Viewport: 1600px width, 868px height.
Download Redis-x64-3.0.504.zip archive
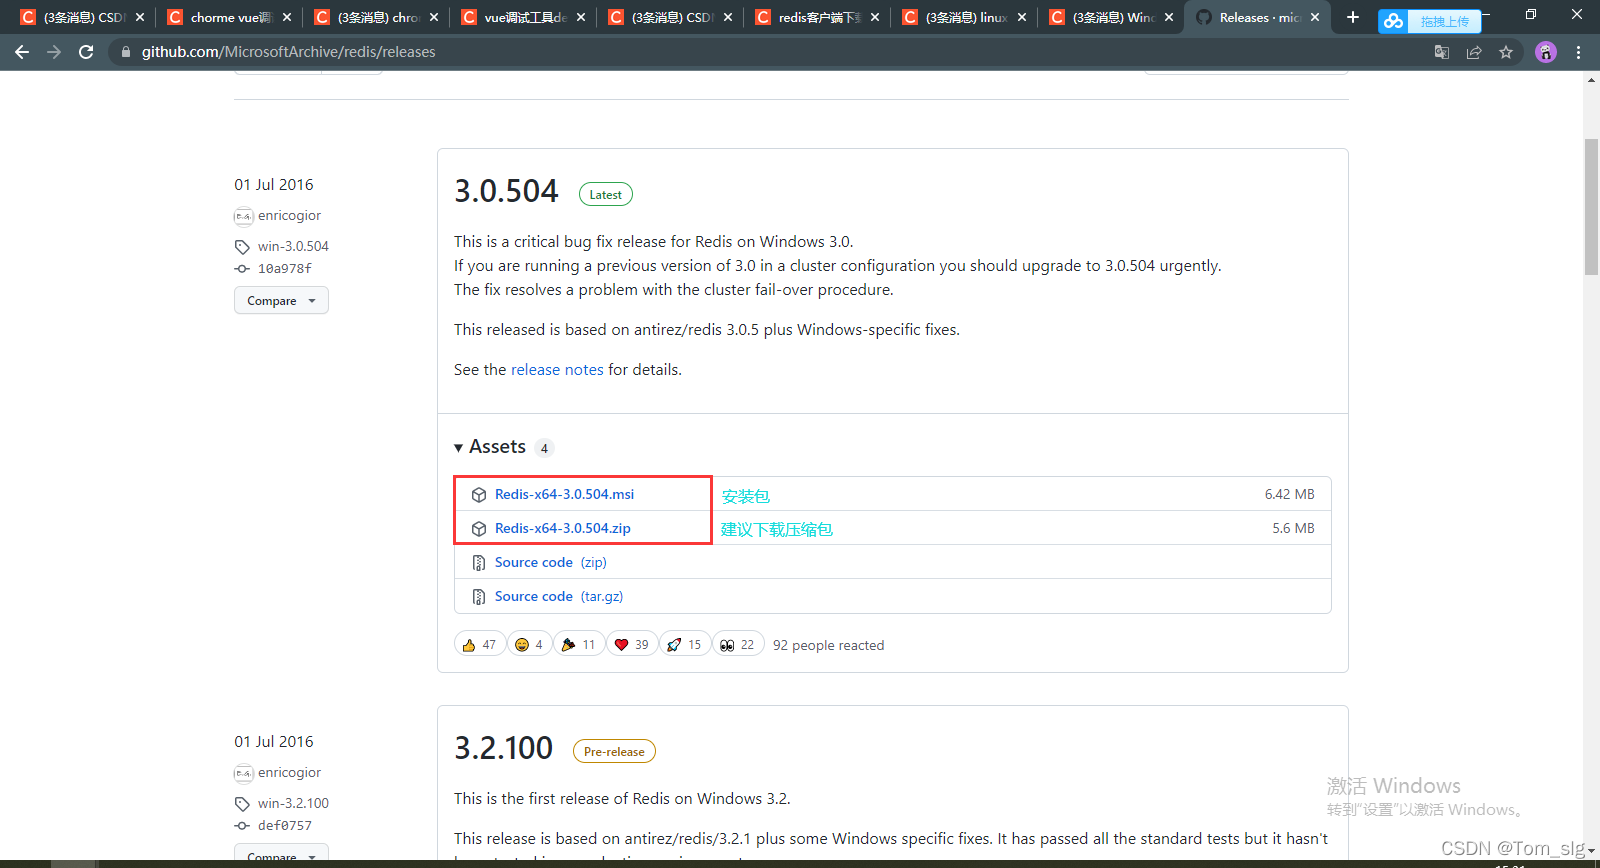(x=562, y=528)
